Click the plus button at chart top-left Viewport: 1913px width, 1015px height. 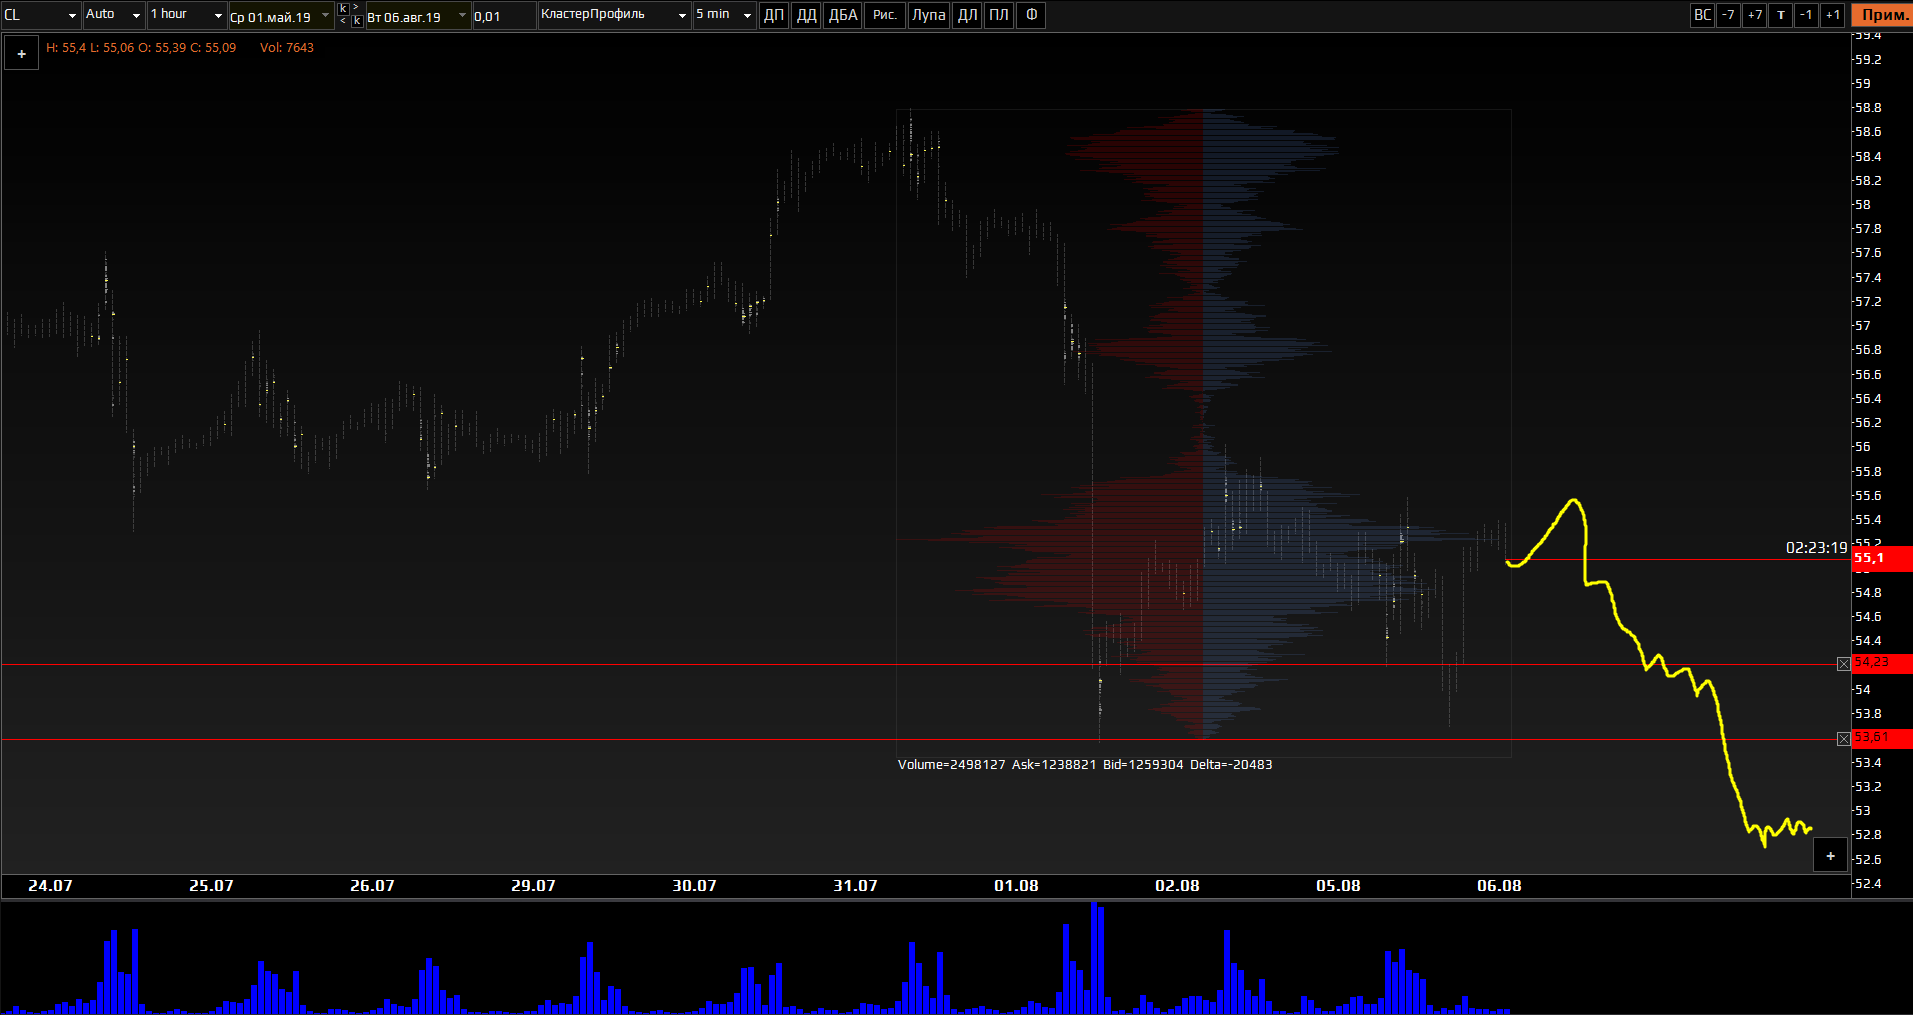[22, 54]
